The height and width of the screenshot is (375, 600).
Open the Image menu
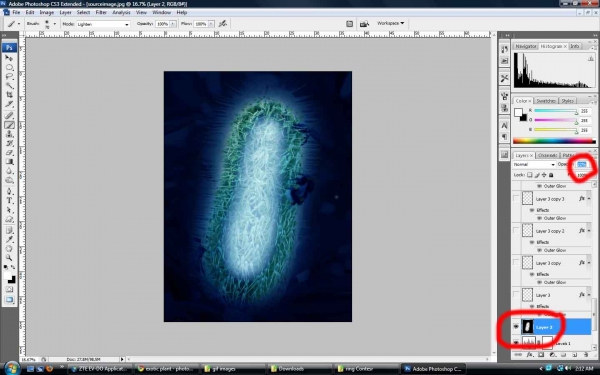tap(46, 12)
